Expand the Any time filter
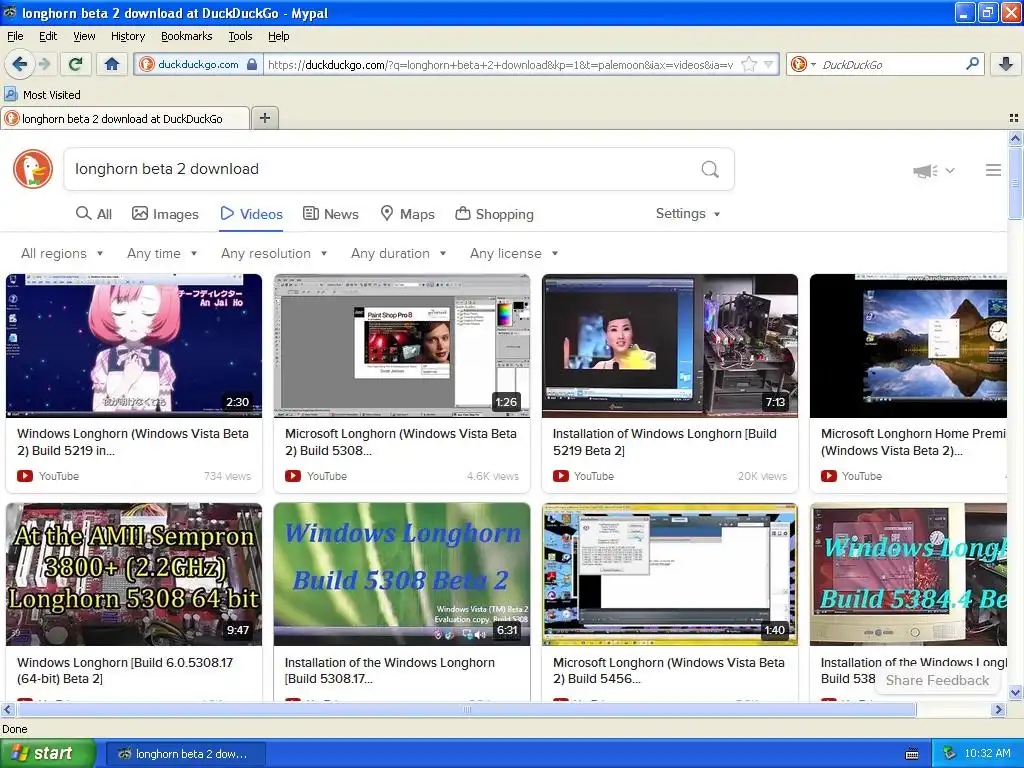This screenshot has width=1024, height=768. [x=162, y=253]
